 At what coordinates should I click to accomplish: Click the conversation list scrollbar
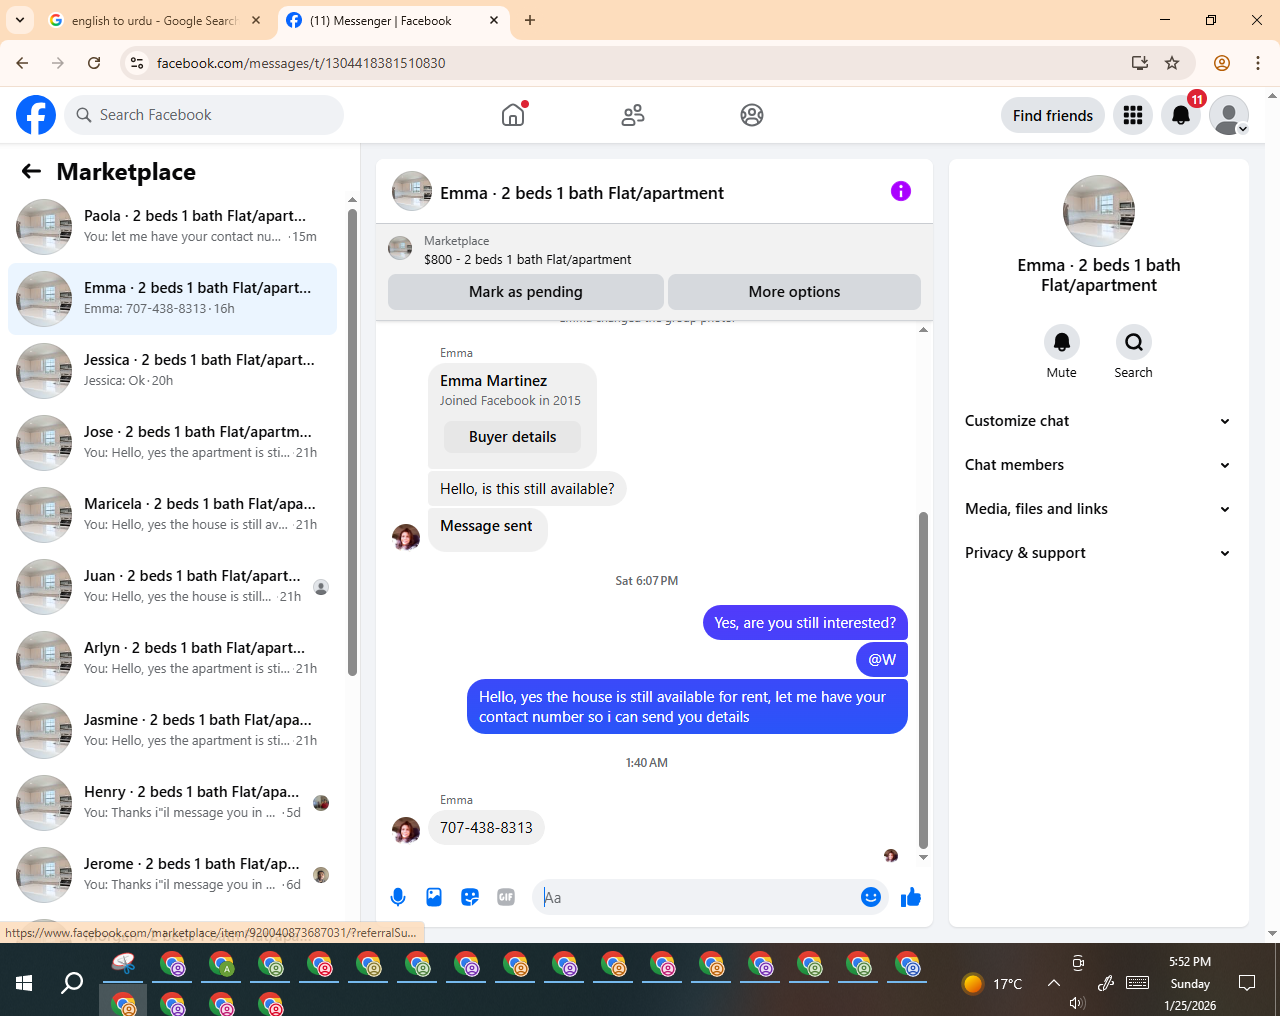(x=352, y=442)
